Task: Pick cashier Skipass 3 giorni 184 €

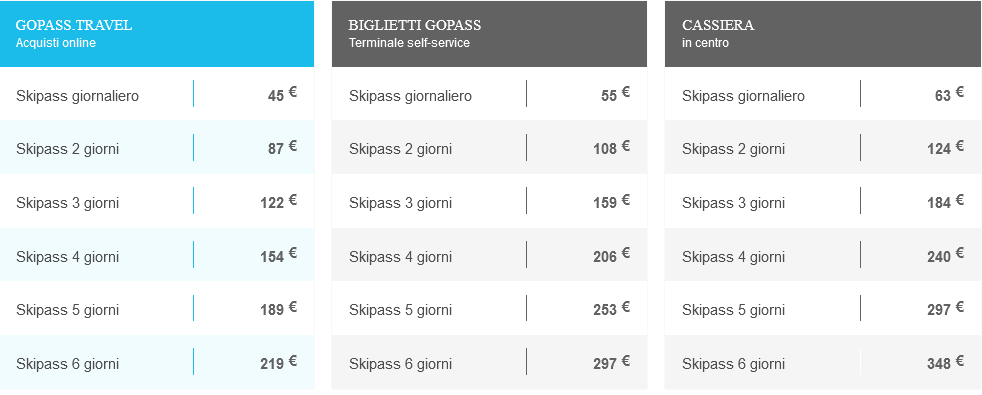Action: [822, 201]
